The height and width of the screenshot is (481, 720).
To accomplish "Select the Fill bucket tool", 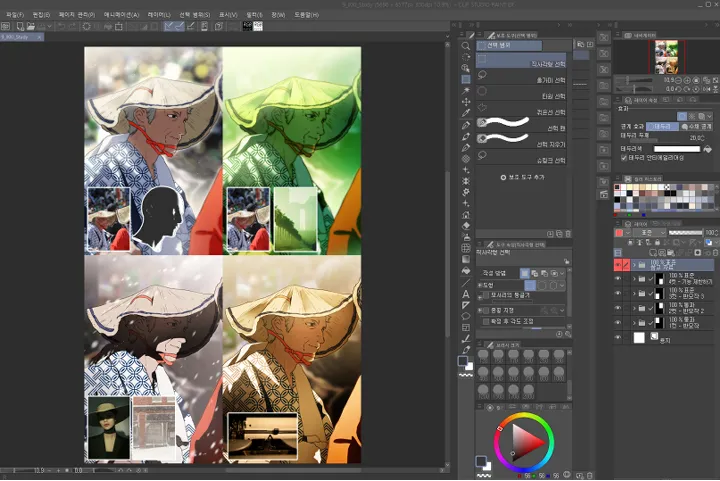I will click(x=466, y=271).
